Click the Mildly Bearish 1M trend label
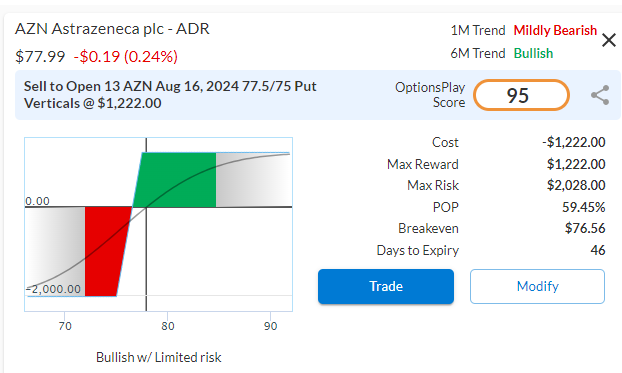This screenshot has width=622, height=373. point(555,30)
